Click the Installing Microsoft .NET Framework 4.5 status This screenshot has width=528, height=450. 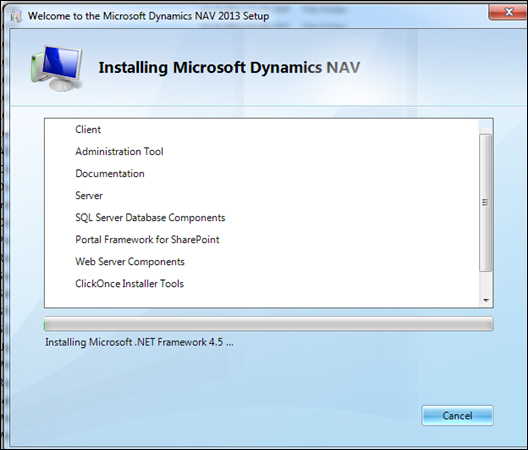click(139, 342)
